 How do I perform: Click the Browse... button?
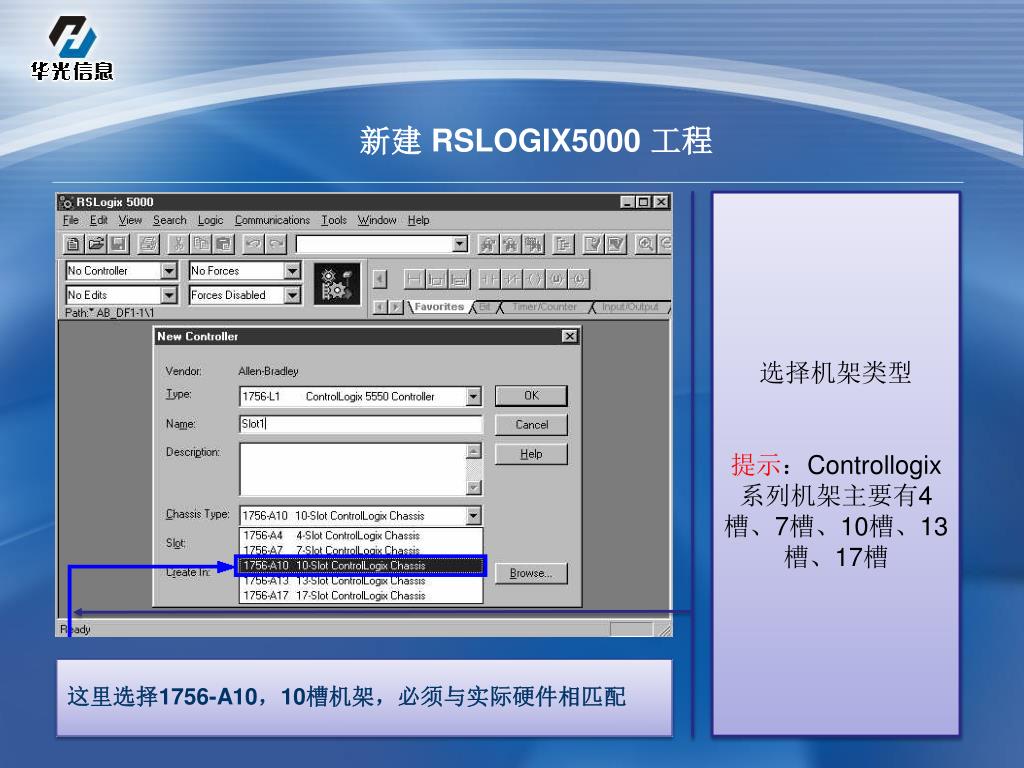click(x=531, y=573)
